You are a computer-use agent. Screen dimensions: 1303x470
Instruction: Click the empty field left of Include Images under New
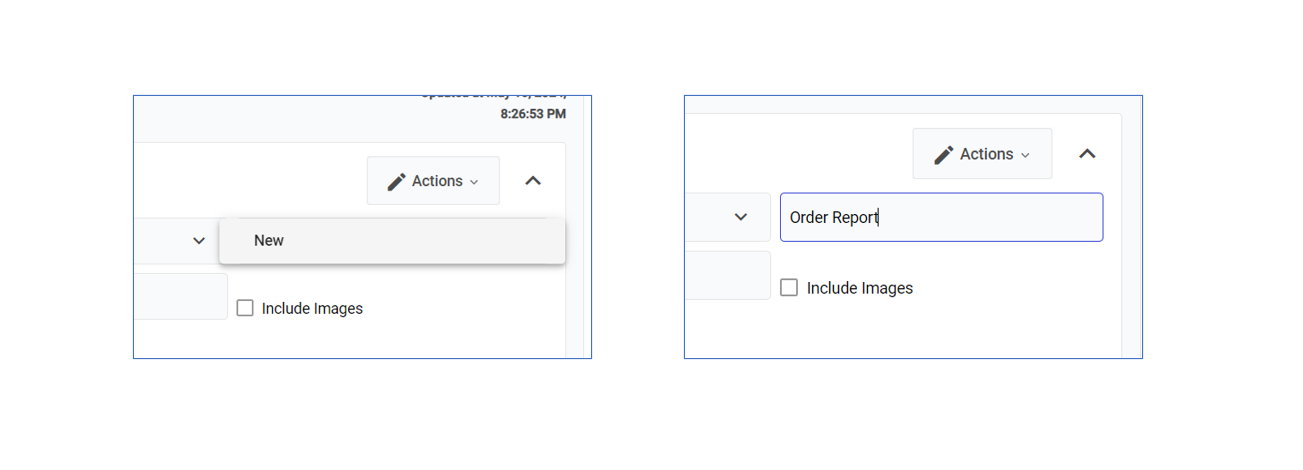click(180, 297)
